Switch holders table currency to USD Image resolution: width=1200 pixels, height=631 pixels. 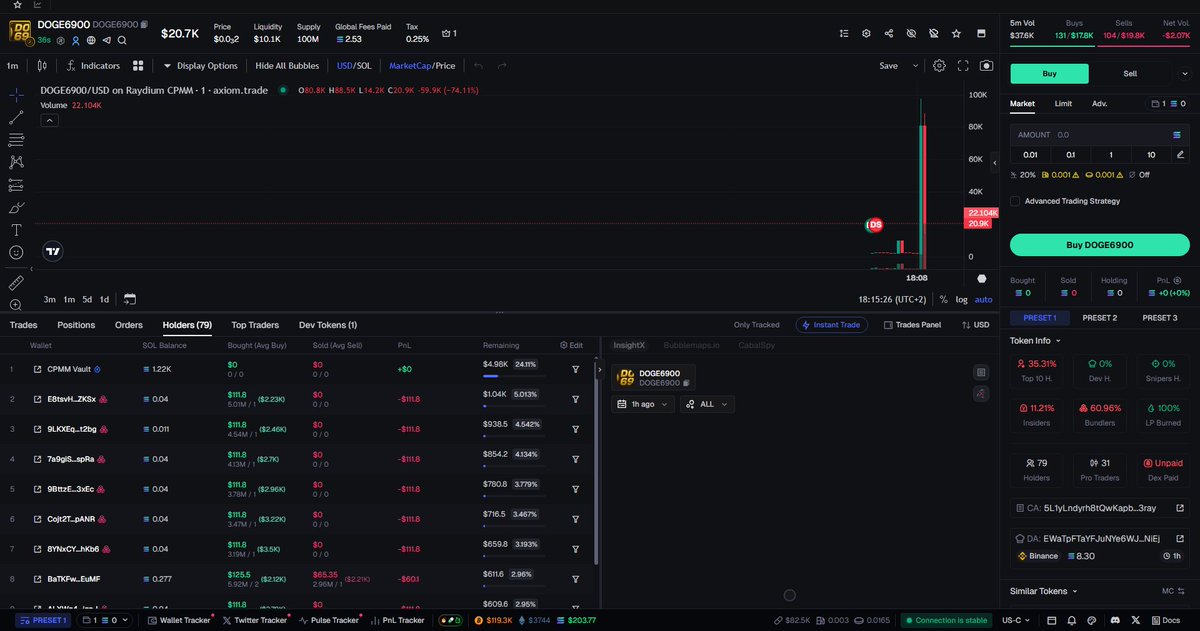975,325
